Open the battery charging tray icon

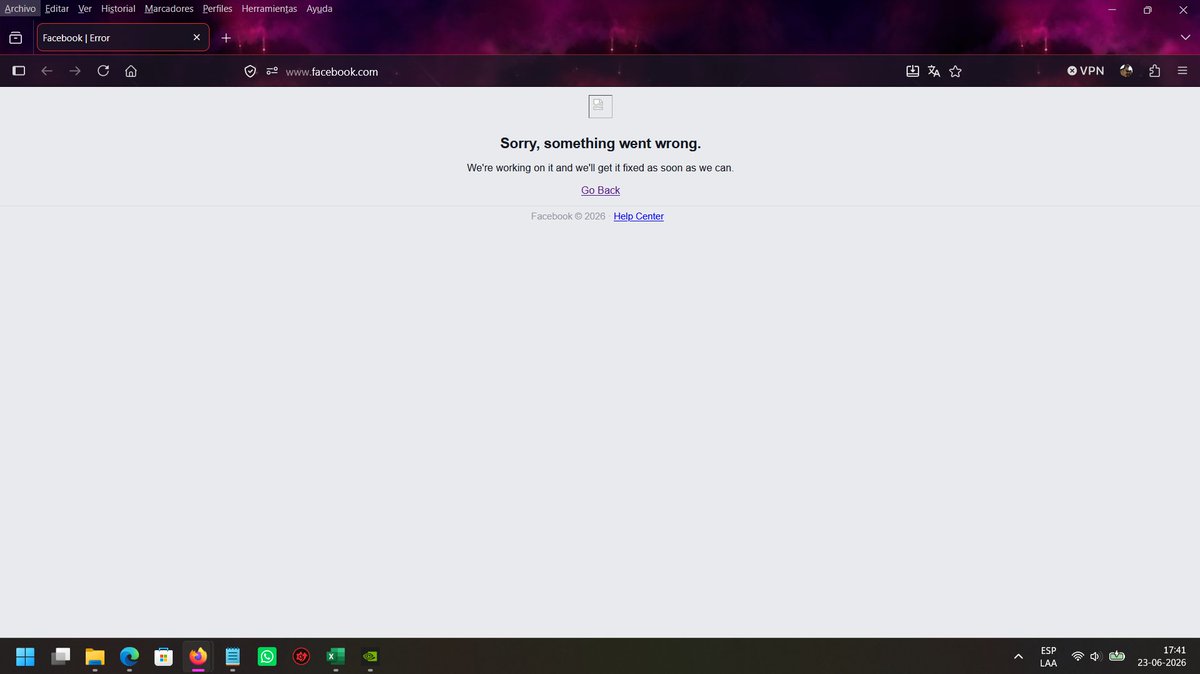1117,656
